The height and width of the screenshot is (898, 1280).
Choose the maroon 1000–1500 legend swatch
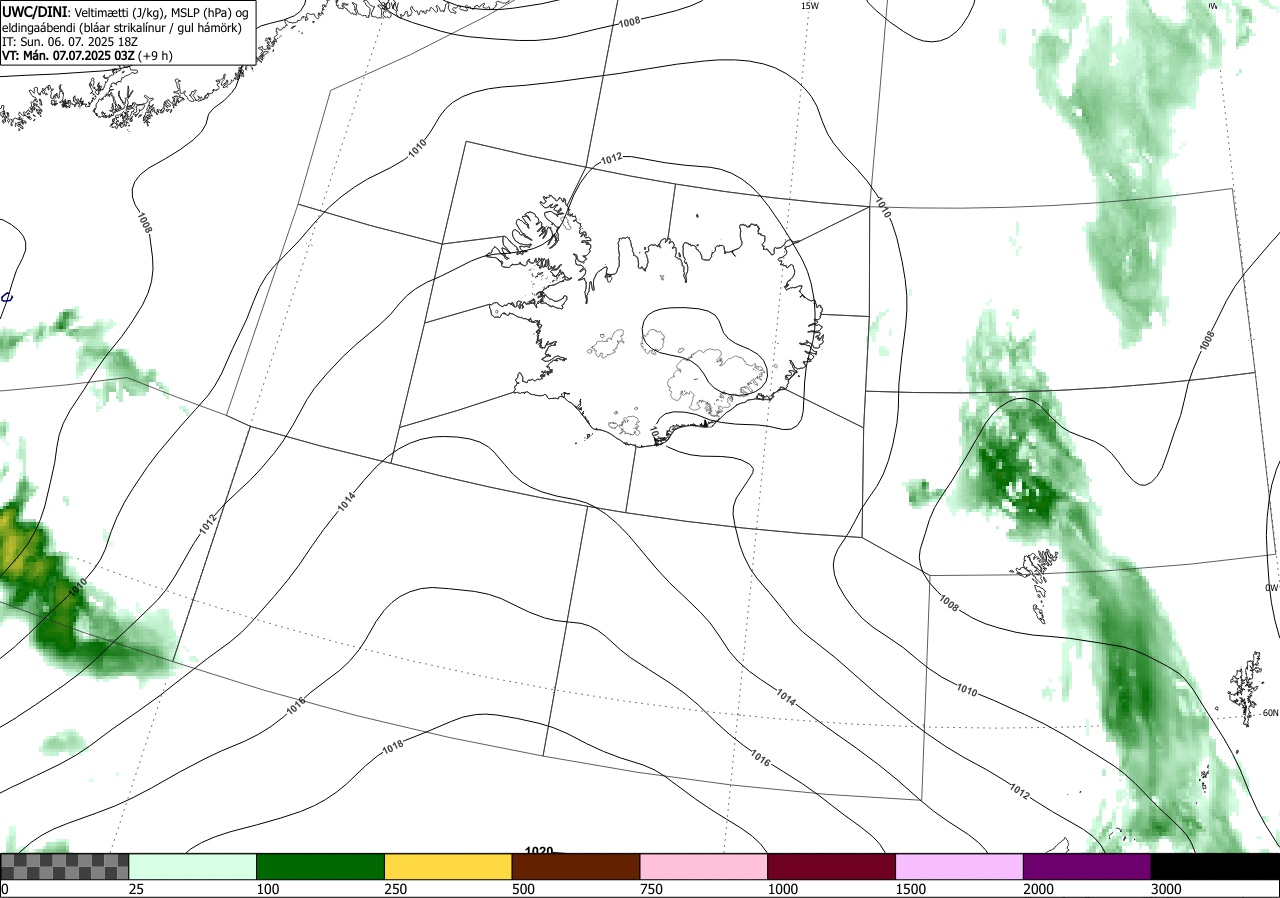point(832,866)
